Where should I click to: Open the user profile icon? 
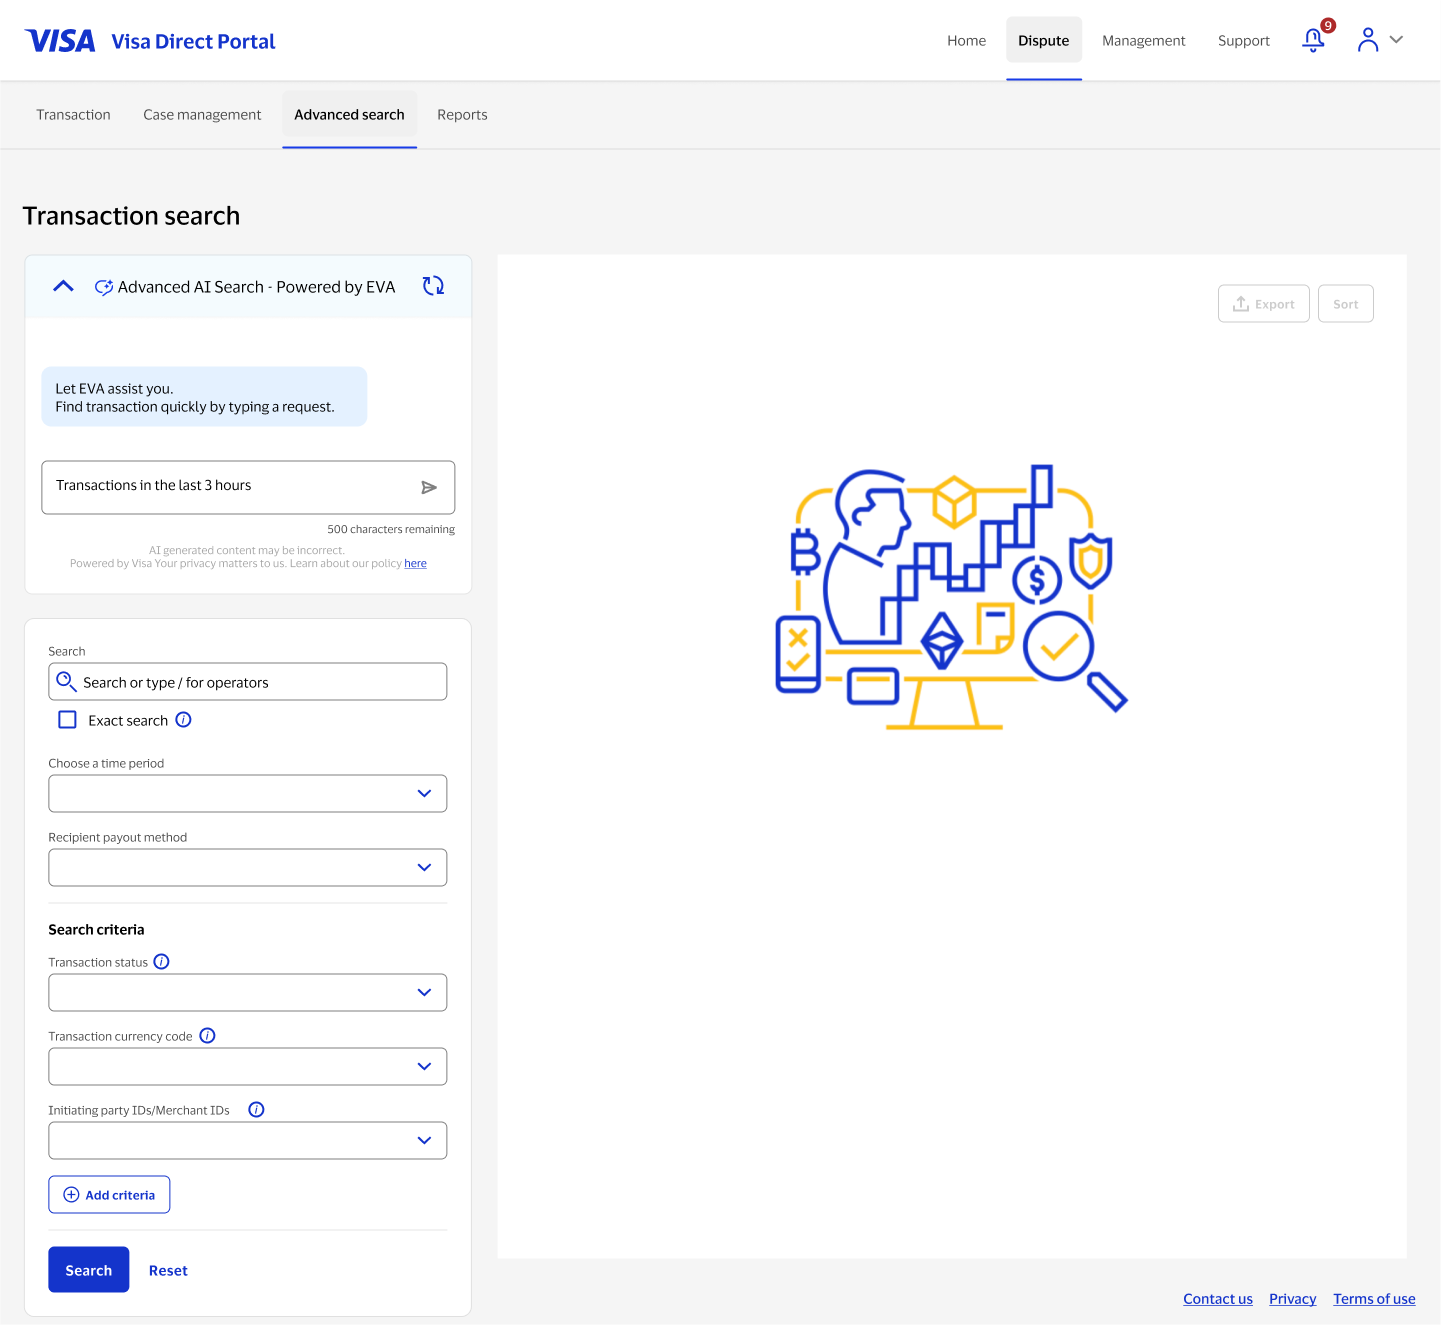pos(1368,40)
